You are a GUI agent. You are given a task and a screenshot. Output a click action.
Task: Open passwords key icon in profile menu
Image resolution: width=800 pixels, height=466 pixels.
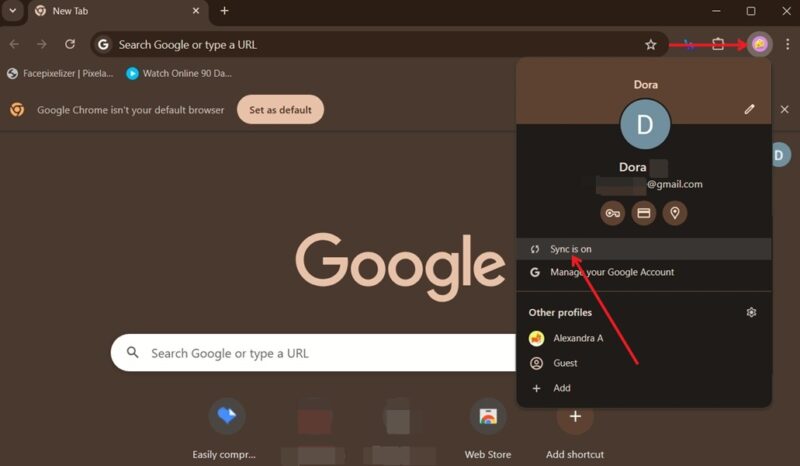tap(613, 213)
